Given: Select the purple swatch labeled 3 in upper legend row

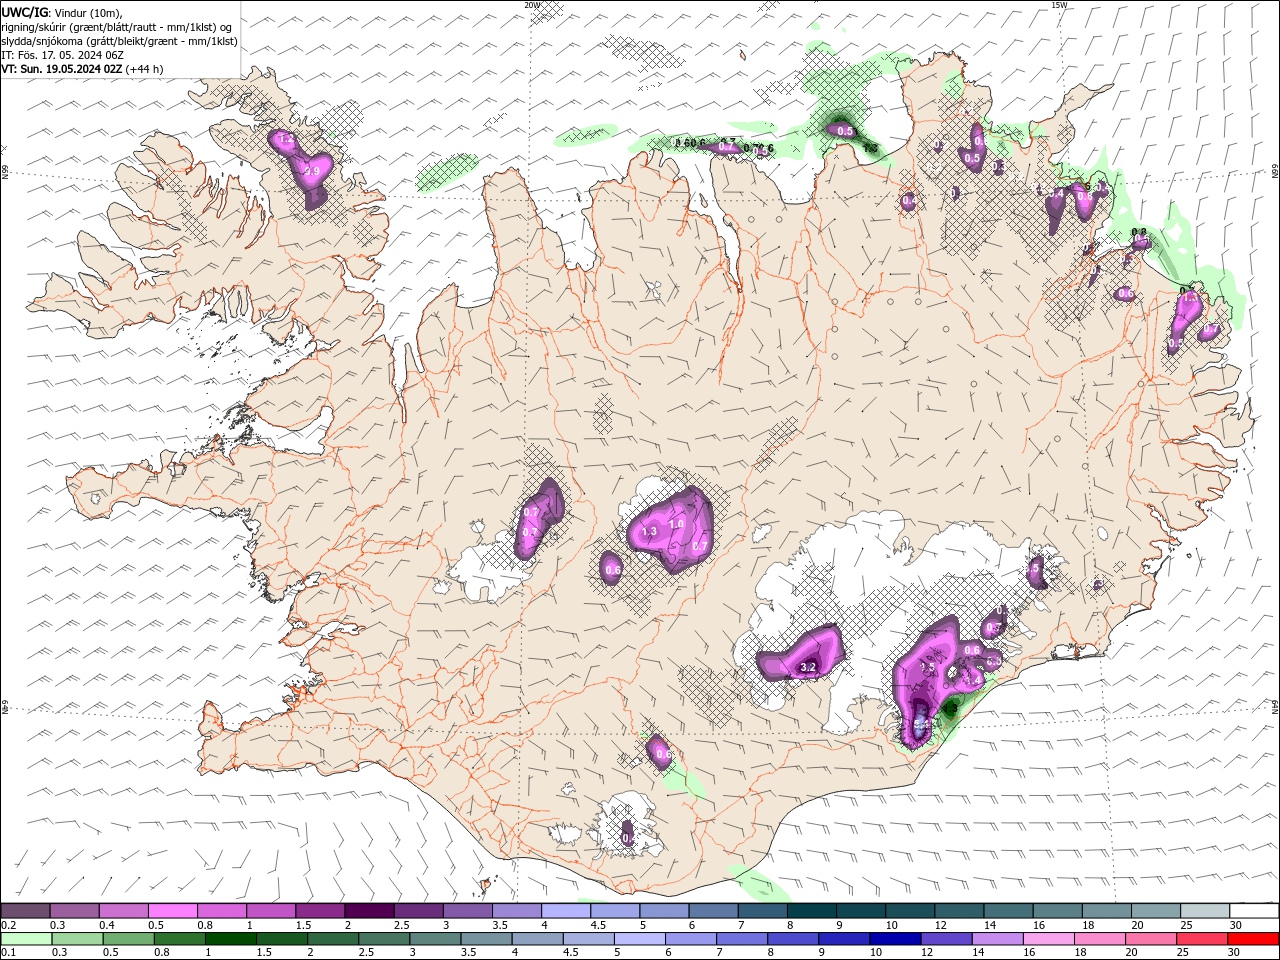Looking at the screenshot, I should [468, 911].
